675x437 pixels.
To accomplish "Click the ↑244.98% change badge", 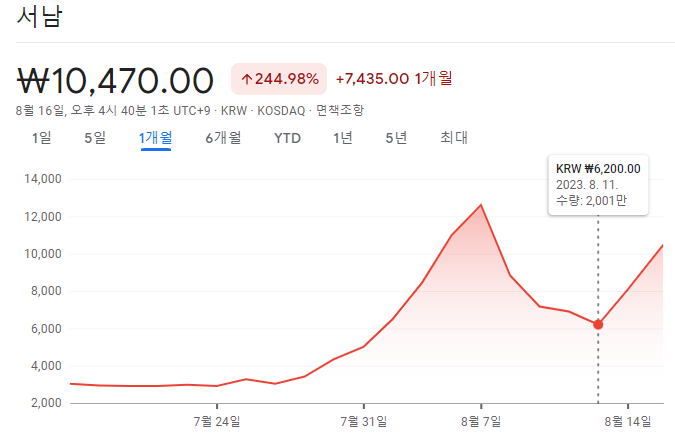I will click(x=279, y=79).
